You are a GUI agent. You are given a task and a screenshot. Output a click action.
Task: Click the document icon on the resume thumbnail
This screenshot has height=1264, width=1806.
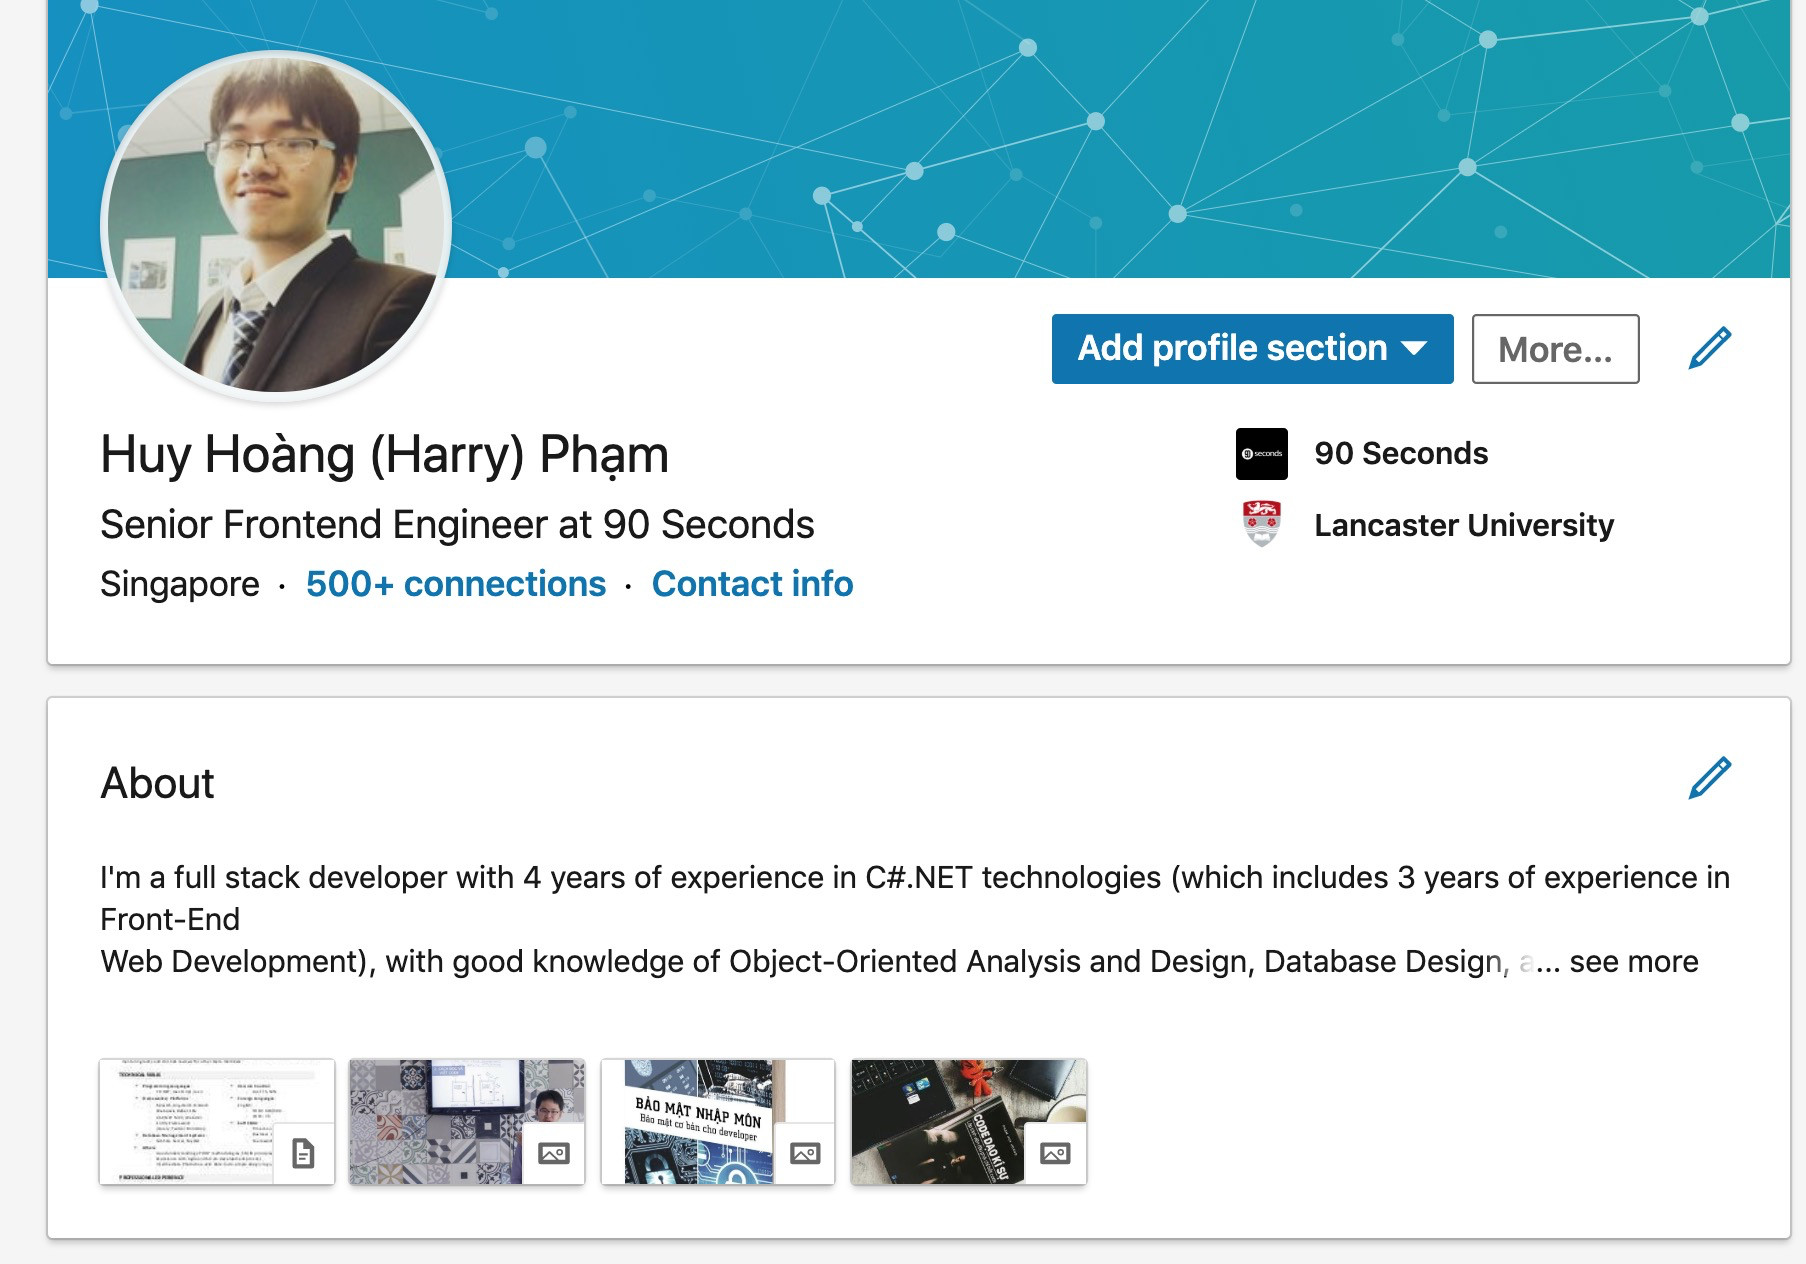303,1154
